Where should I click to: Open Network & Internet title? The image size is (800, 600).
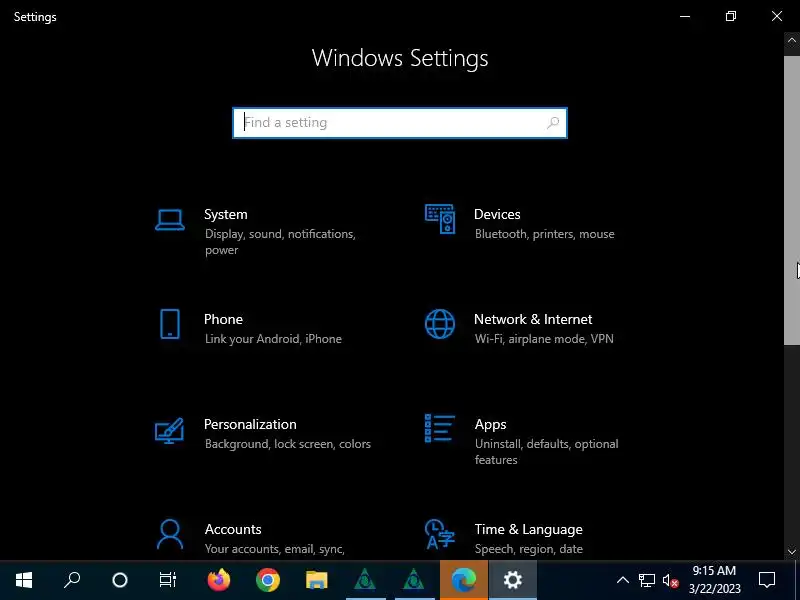pyautogui.click(x=533, y=319)
